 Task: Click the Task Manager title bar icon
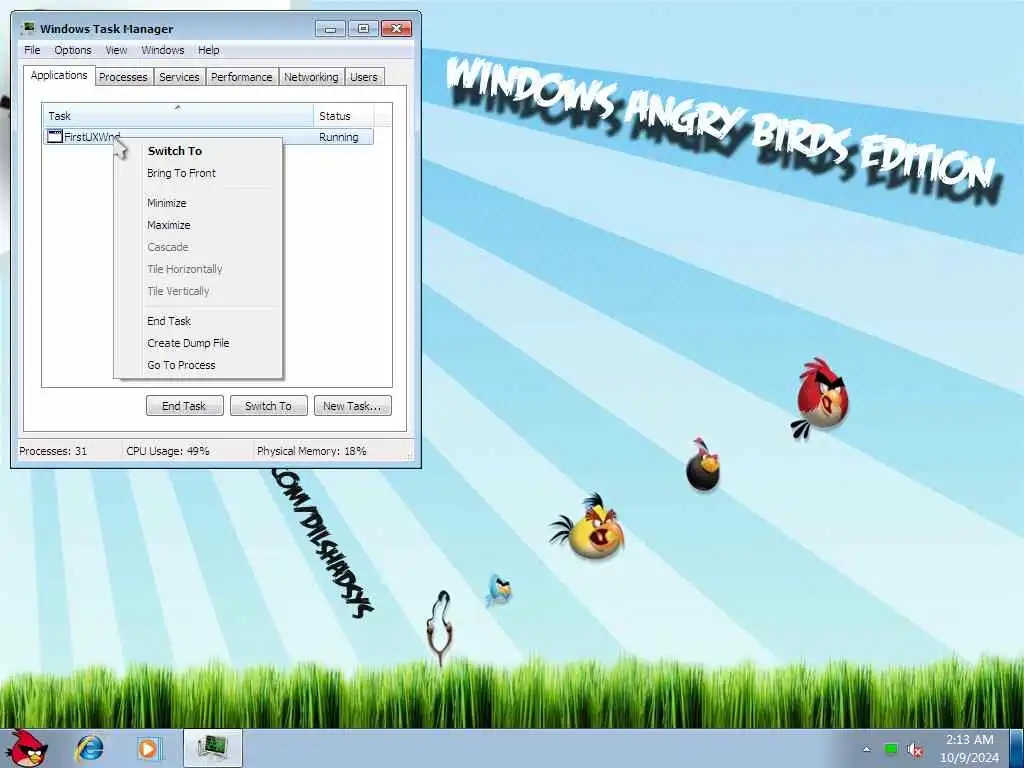pyautogui.click(x=28, y=28)
